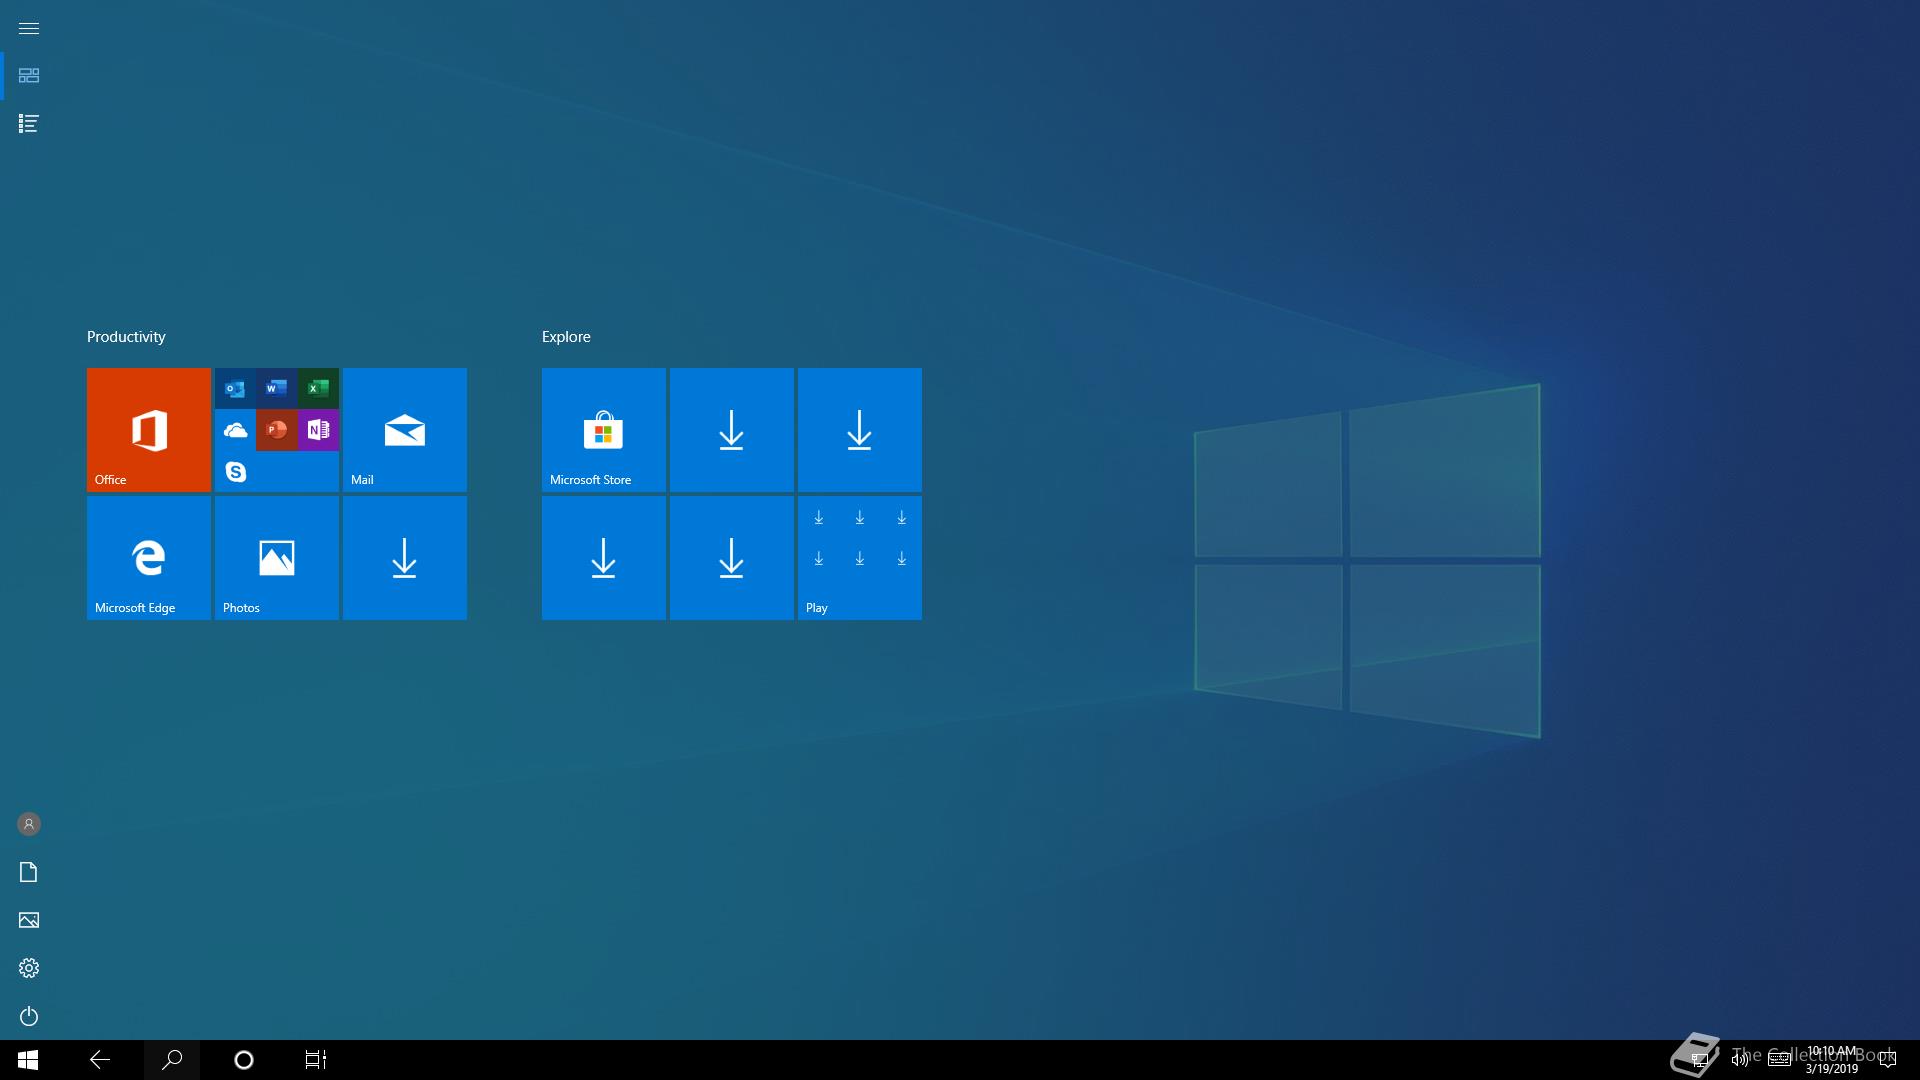Go back using the taskbar back arrow
Image resolution: width=1920 pixels, height=1080 pixels.
(x=100, y=1060)
